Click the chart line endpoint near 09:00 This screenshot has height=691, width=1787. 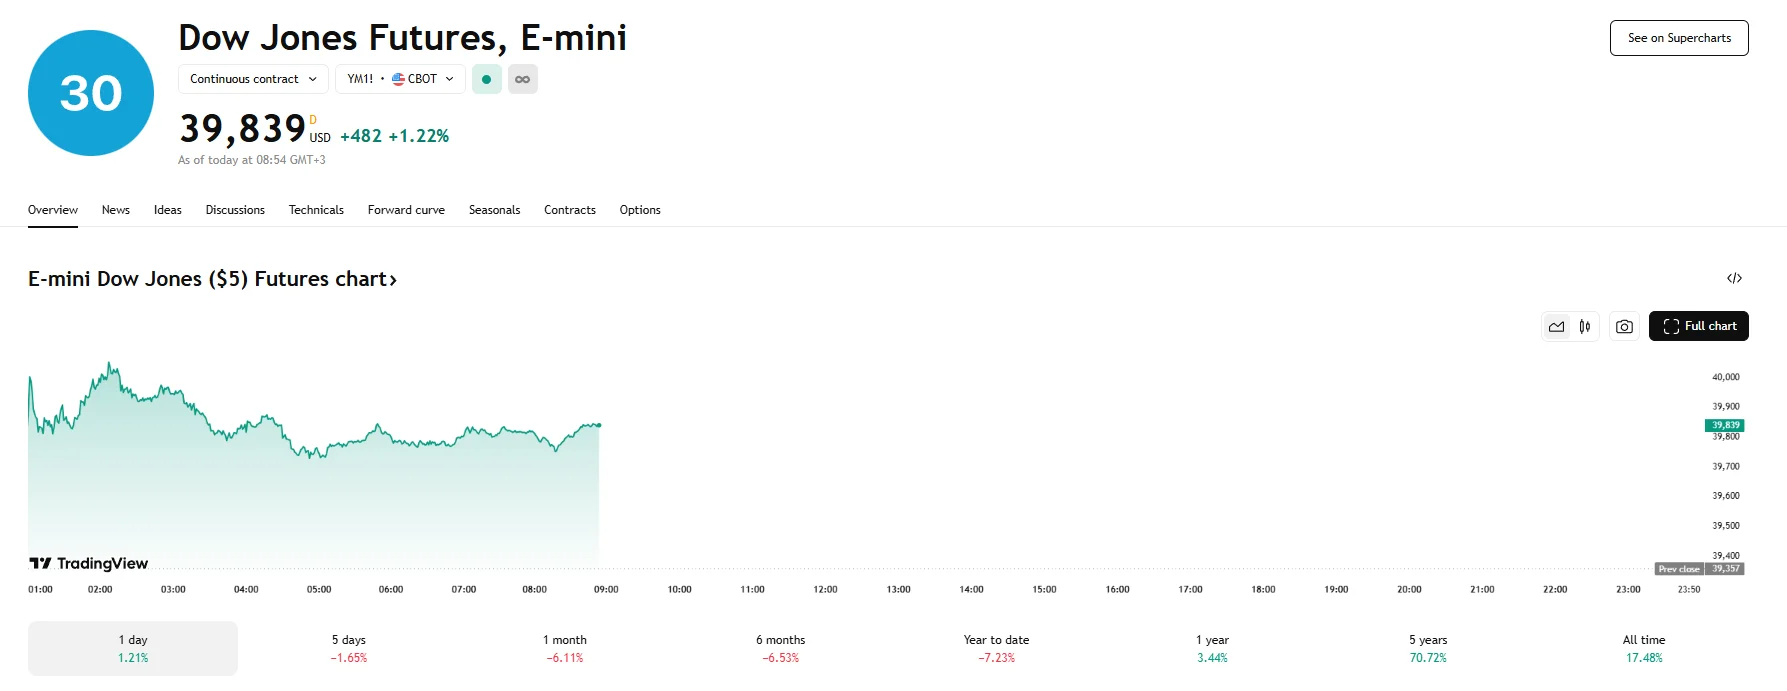[598, 425]
